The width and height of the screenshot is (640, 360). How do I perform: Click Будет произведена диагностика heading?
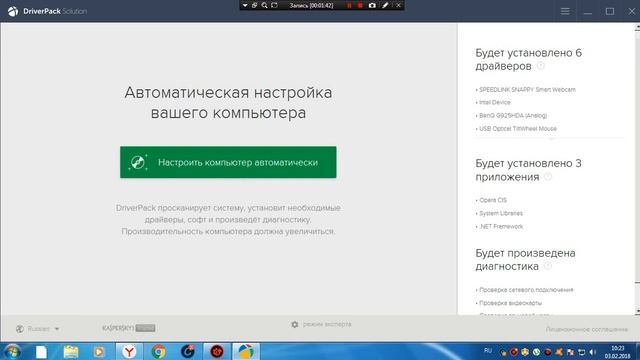525,260
